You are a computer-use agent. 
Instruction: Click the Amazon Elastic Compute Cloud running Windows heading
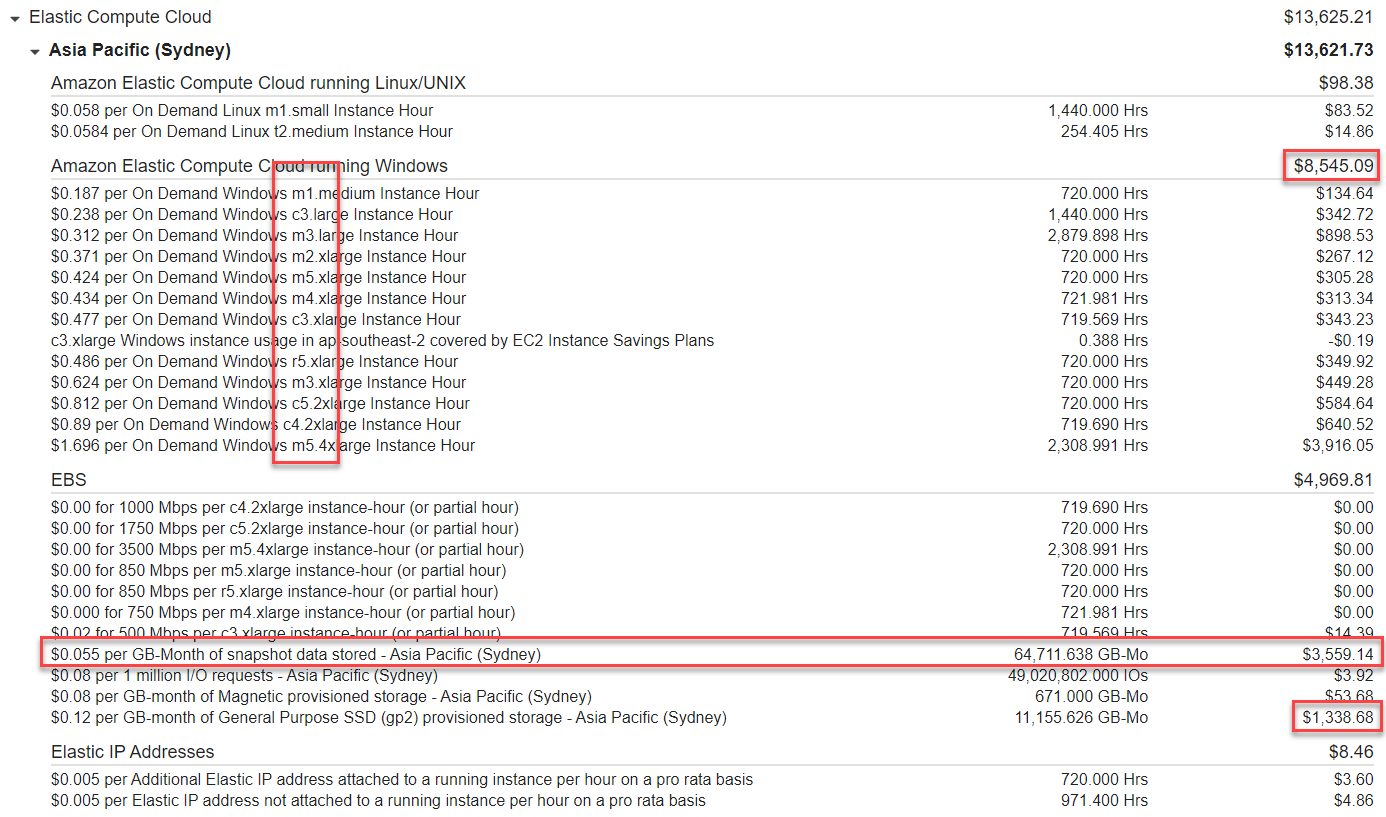(x=249, y=166)
